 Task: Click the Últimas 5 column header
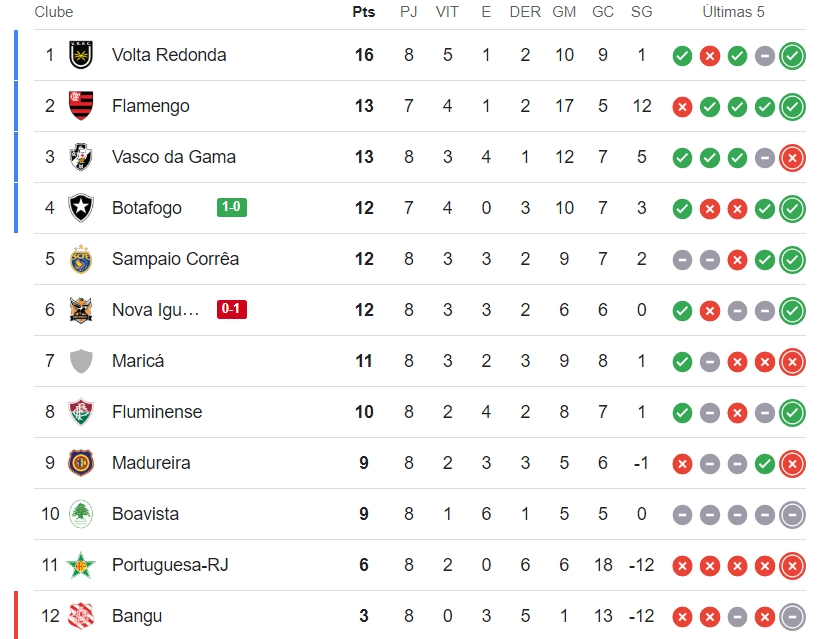pyautogui.click(x=733, y=12)
